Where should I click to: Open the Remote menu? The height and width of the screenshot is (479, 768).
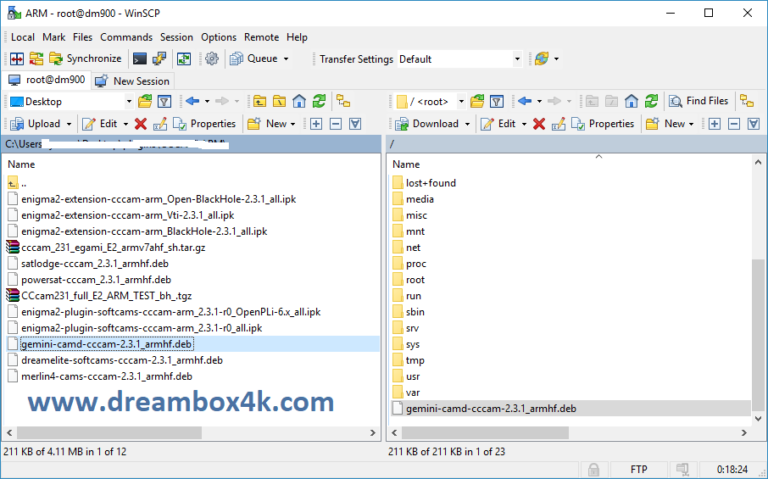tap(262, 37)
